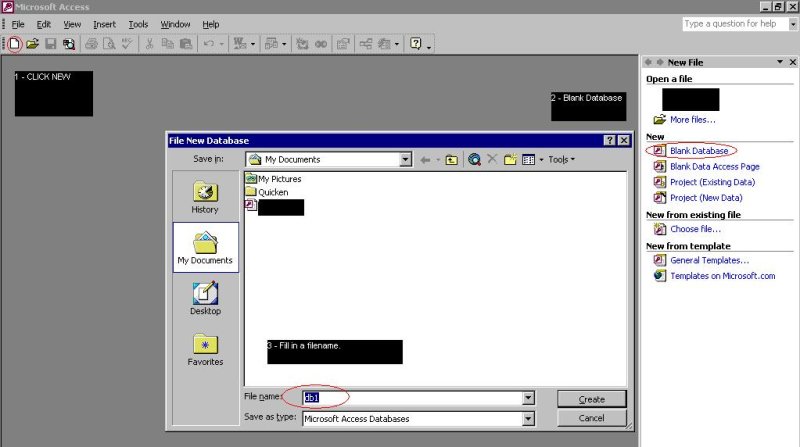
Task: Click the Cancel button
Action: [x=591, y=418]
